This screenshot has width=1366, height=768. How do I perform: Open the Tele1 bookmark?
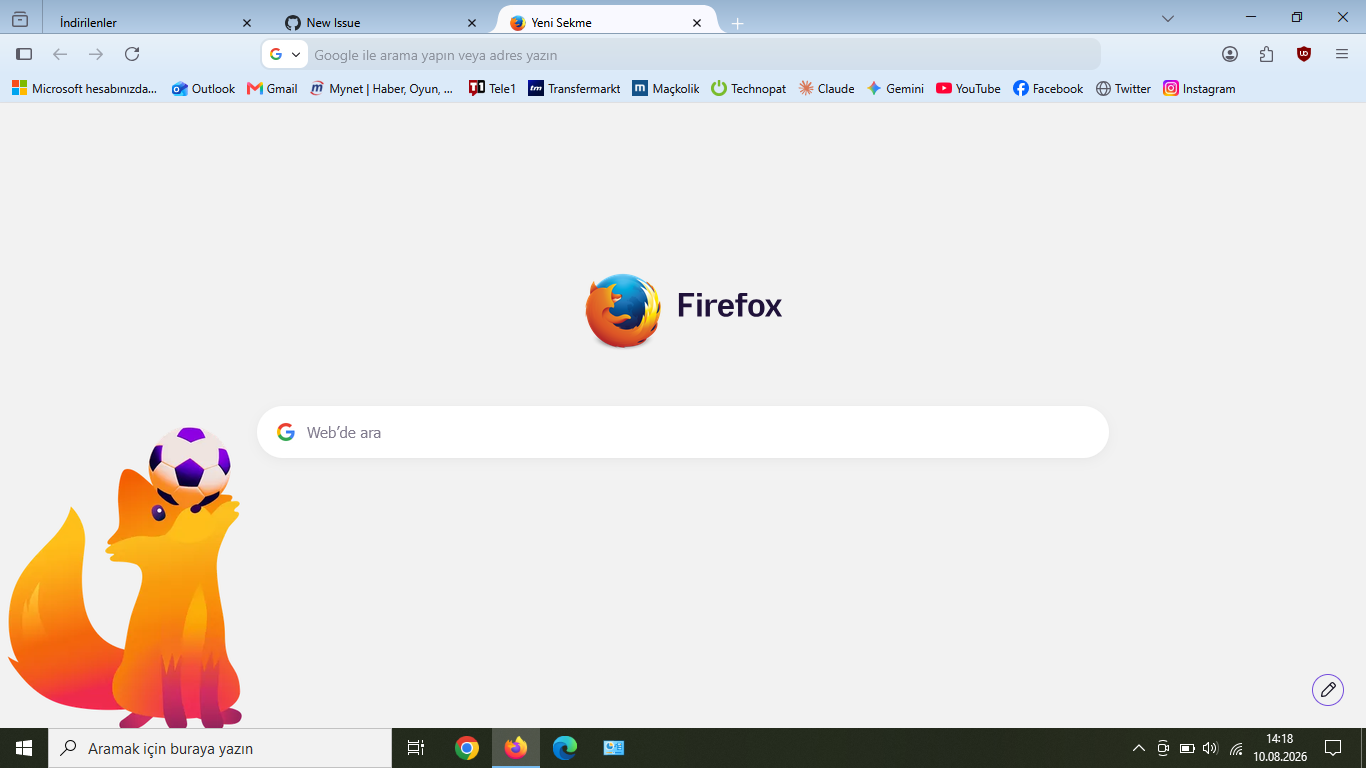click(492, 89)
